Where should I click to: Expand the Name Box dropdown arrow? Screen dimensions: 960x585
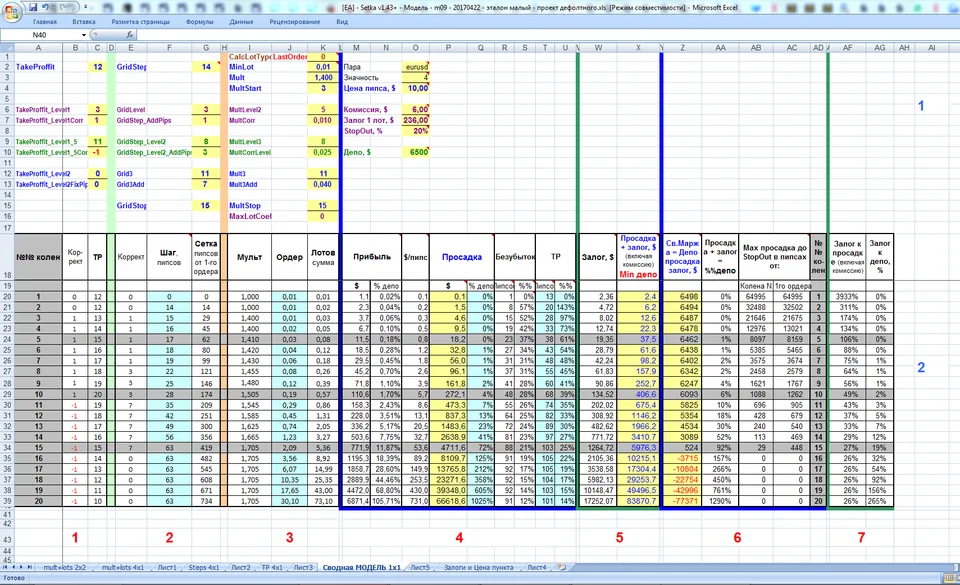coord(83,35)
